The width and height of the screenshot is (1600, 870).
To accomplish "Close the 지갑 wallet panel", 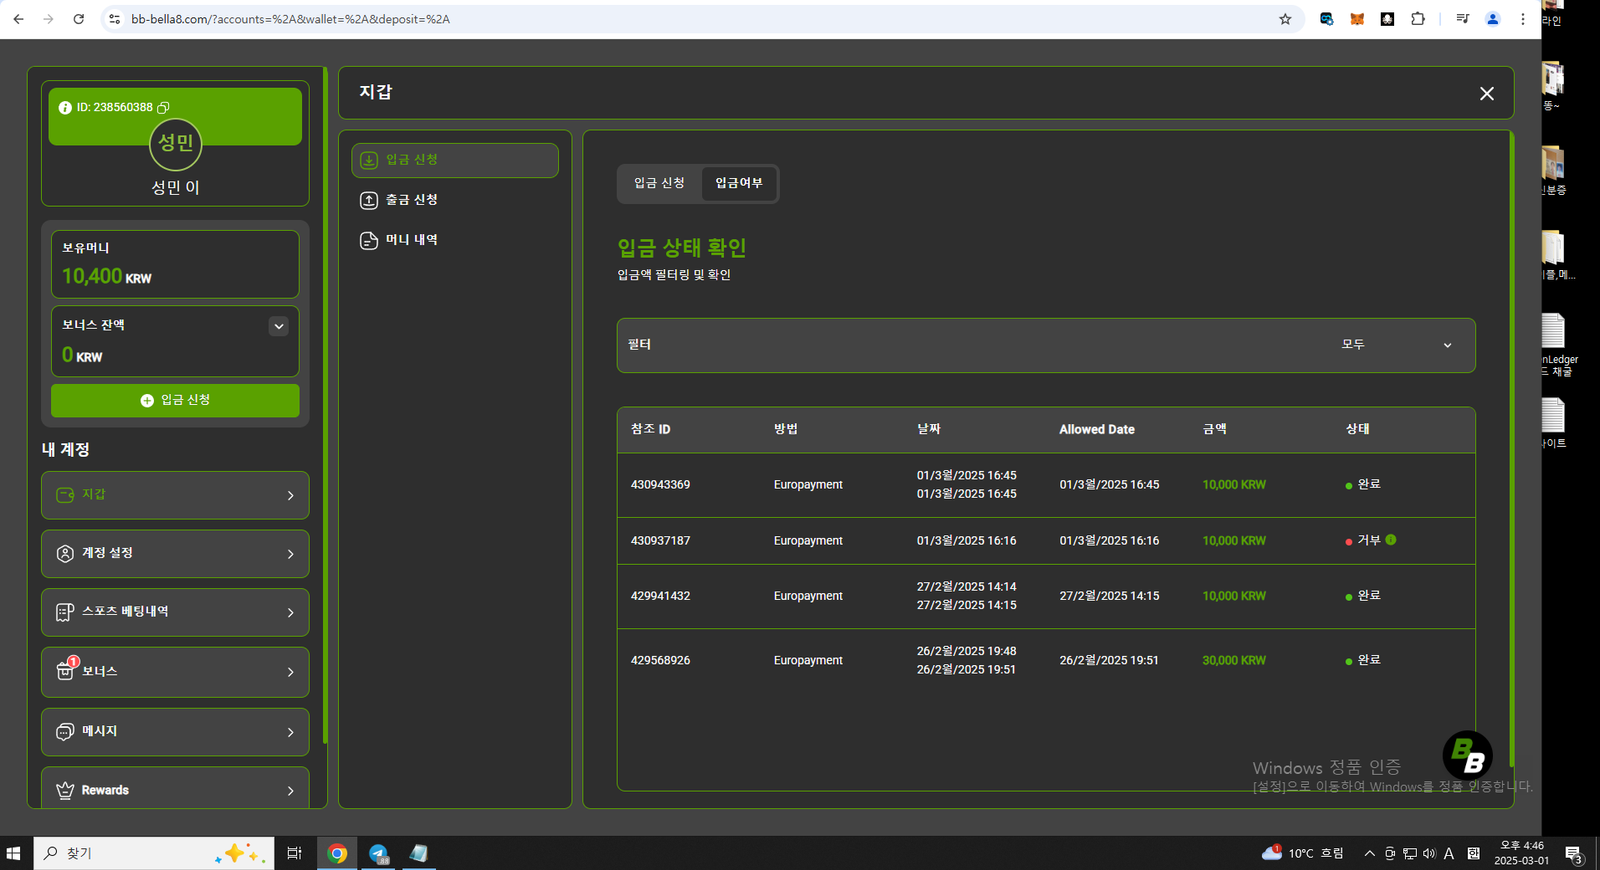I will [x=1486, y=93].
